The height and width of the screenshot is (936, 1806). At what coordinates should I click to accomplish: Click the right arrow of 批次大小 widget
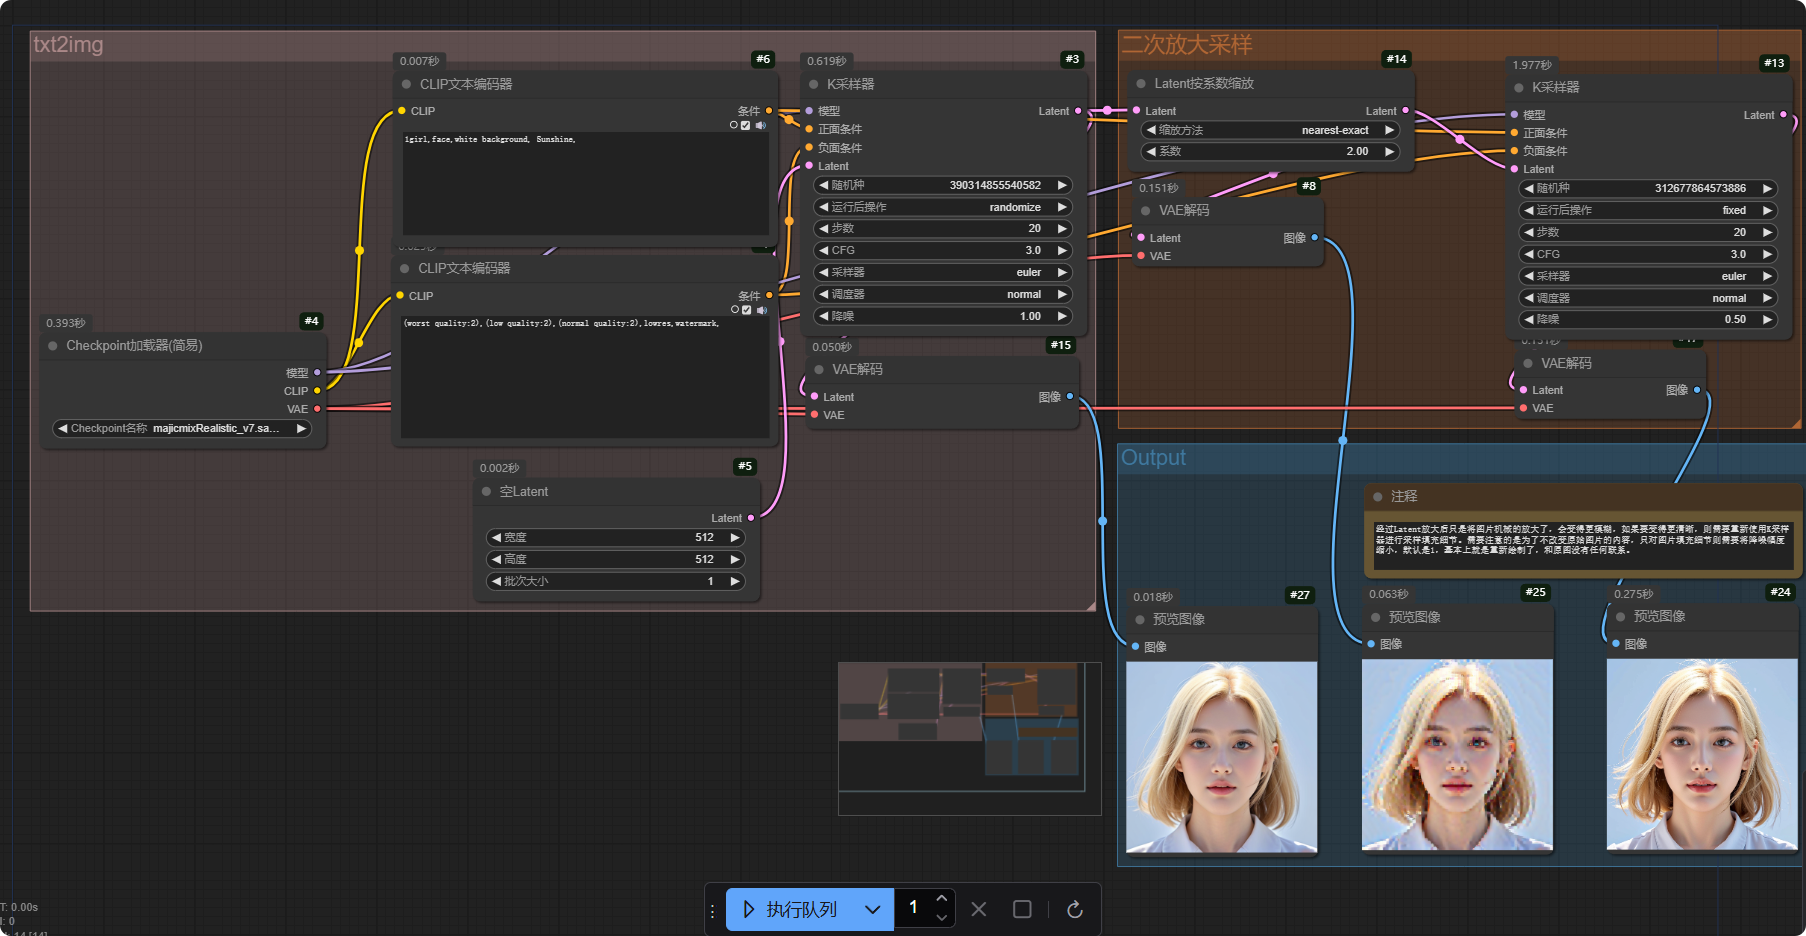pyautogui.click(x=735, y=581)
